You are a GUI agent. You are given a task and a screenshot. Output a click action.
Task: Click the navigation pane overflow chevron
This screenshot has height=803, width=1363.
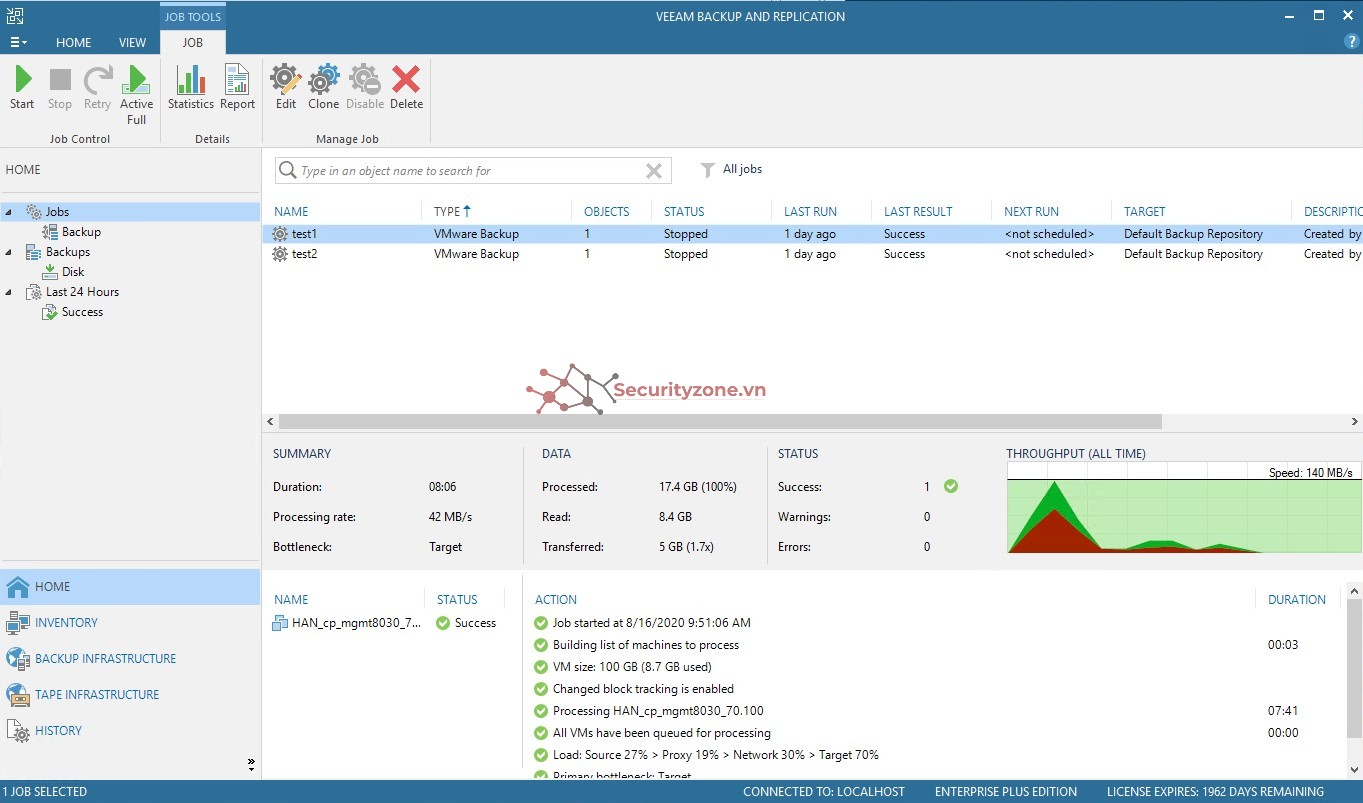pos(251,764)
